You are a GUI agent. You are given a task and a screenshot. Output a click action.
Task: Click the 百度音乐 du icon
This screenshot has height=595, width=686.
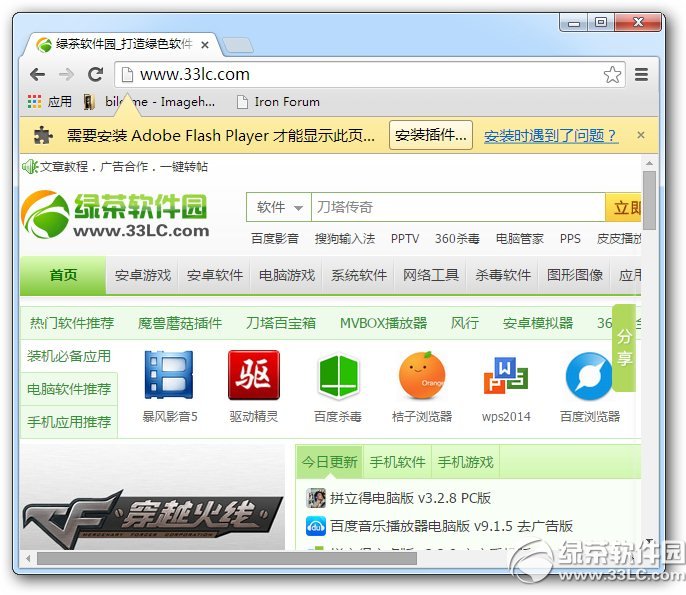pyautogui.click(x=316, y=526)
